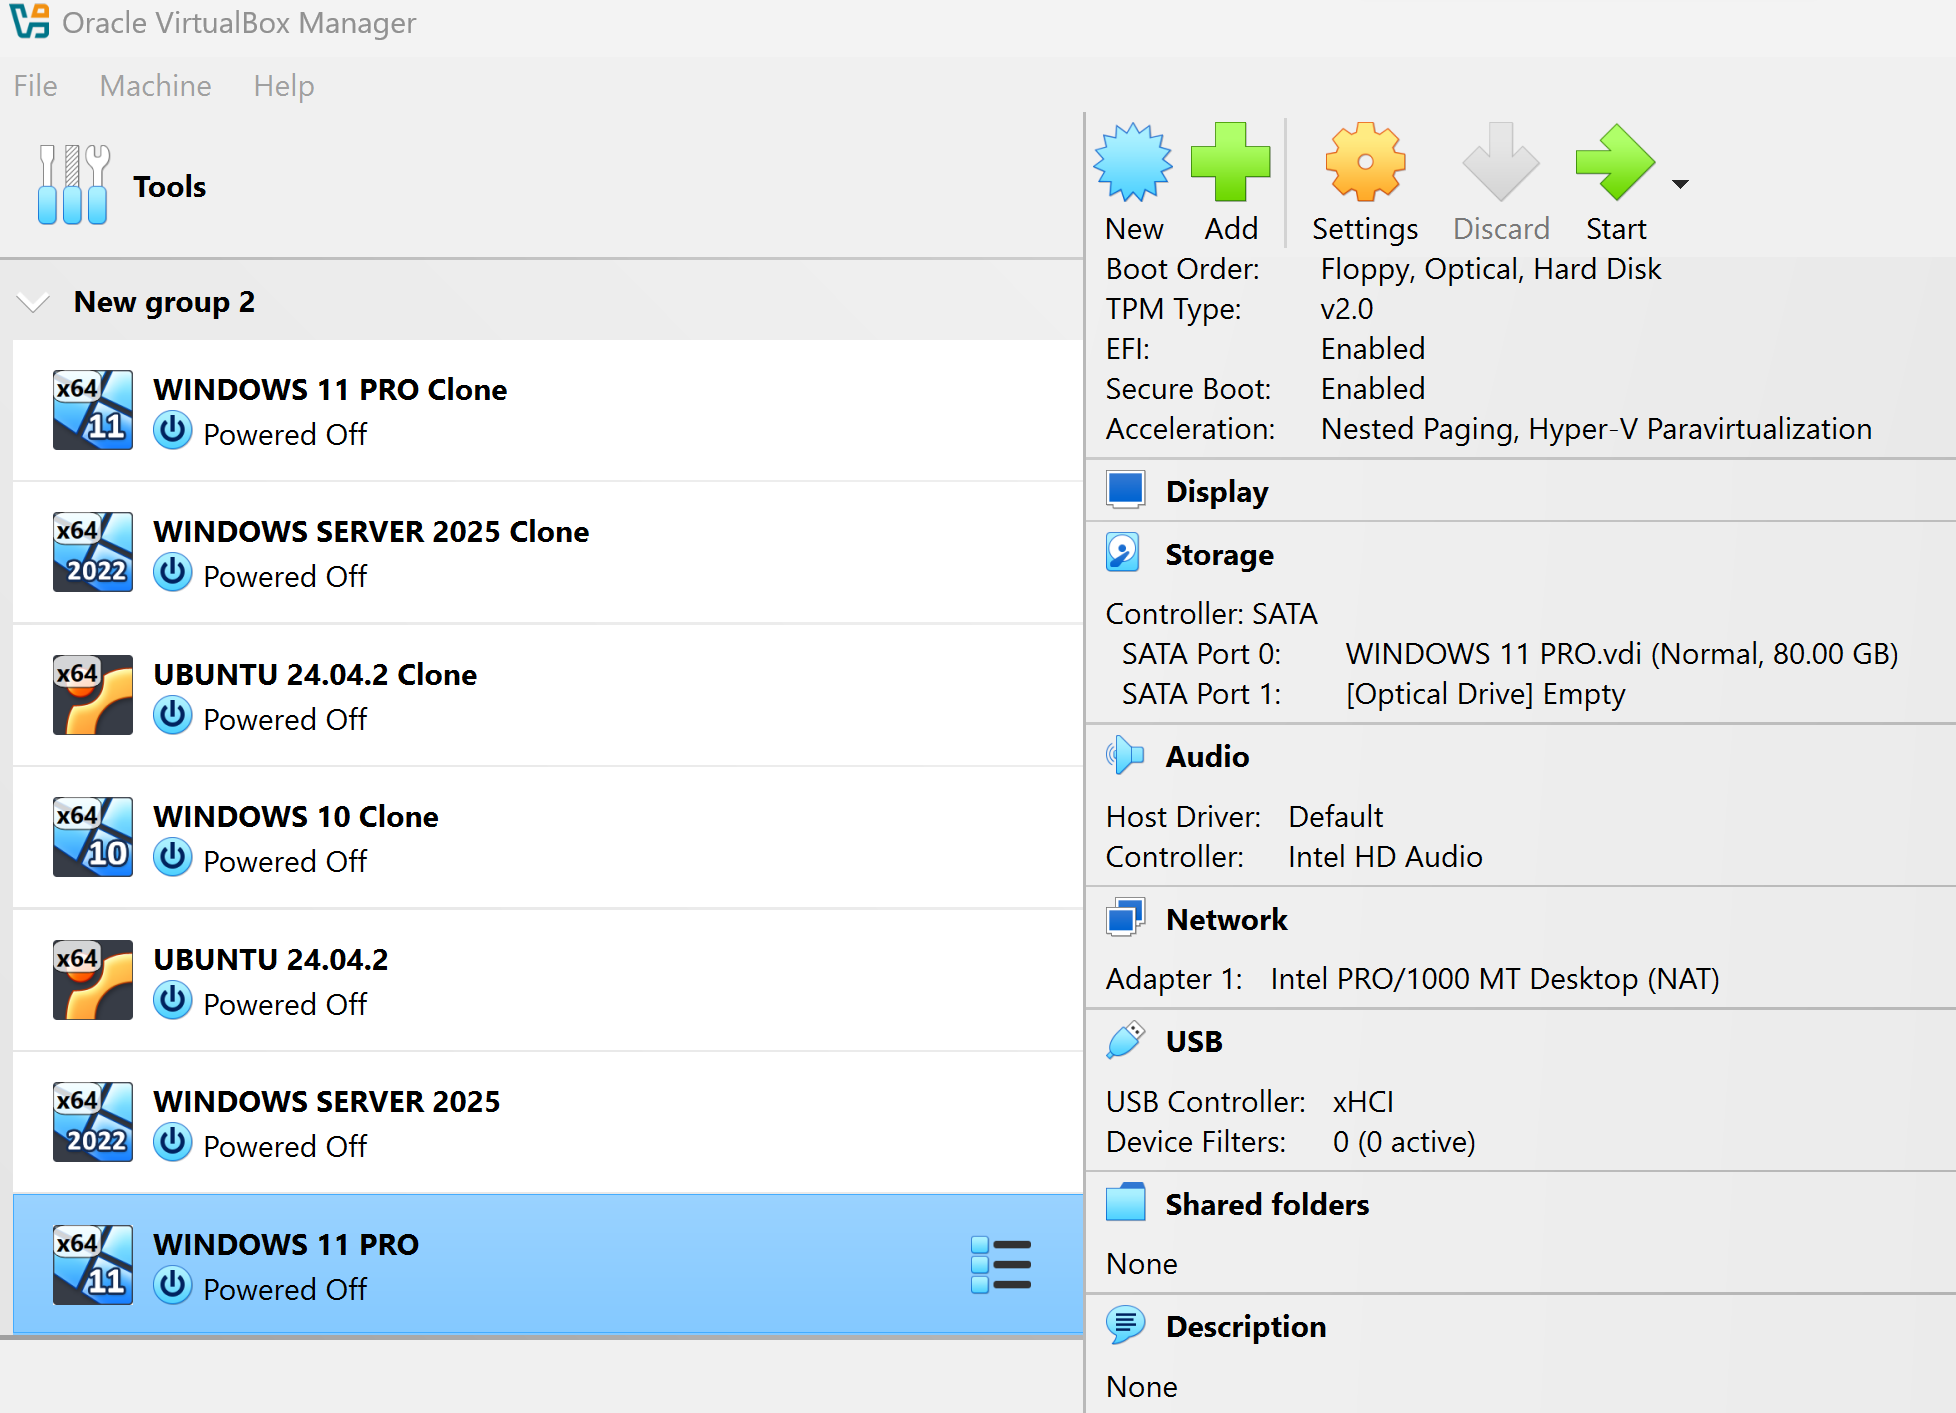Click the Discard toolbar icon
The image size is (1956, 1413).
[1500, 163]
